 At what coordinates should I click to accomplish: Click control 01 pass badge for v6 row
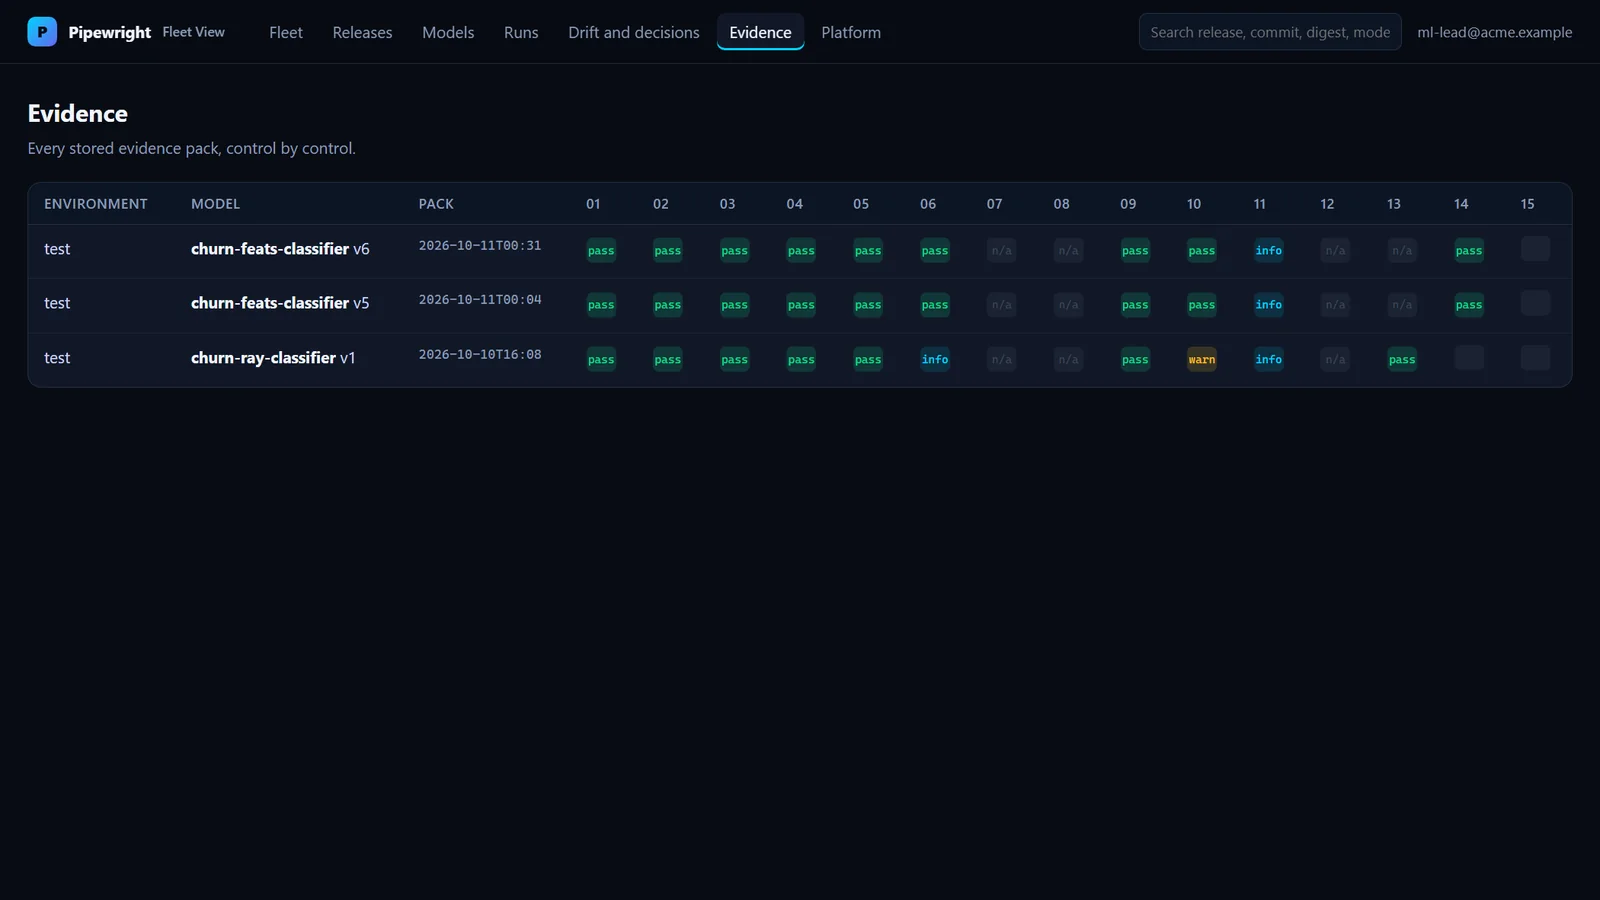coord(601,250)
